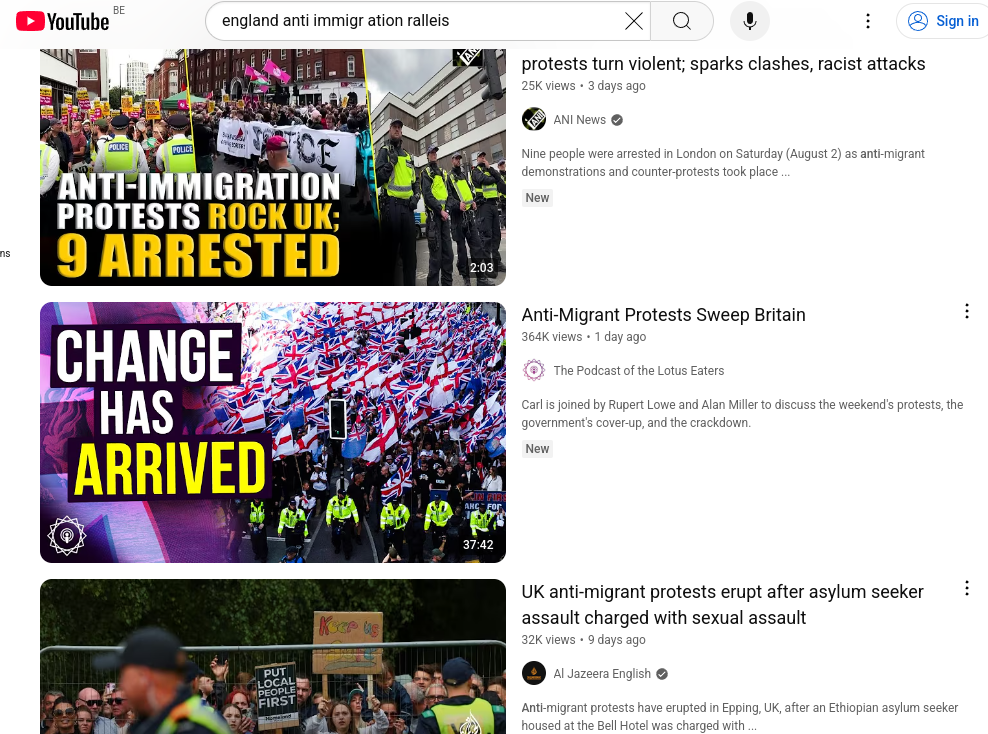Image resolution: width=988 pixels, height=734 pixels.
Task: Open the ANI News channel name link
Action: pos(579,120)
